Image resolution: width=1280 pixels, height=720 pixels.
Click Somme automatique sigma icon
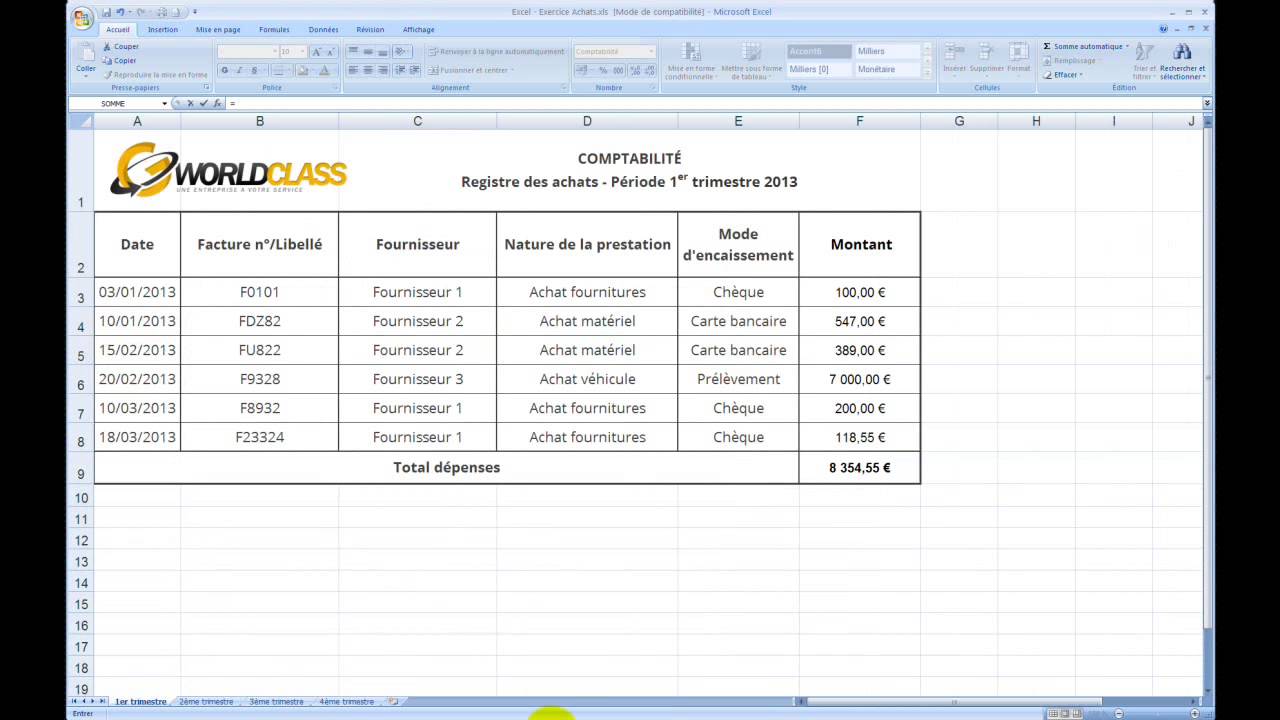pyautogui.click(x=1047, y=46)
